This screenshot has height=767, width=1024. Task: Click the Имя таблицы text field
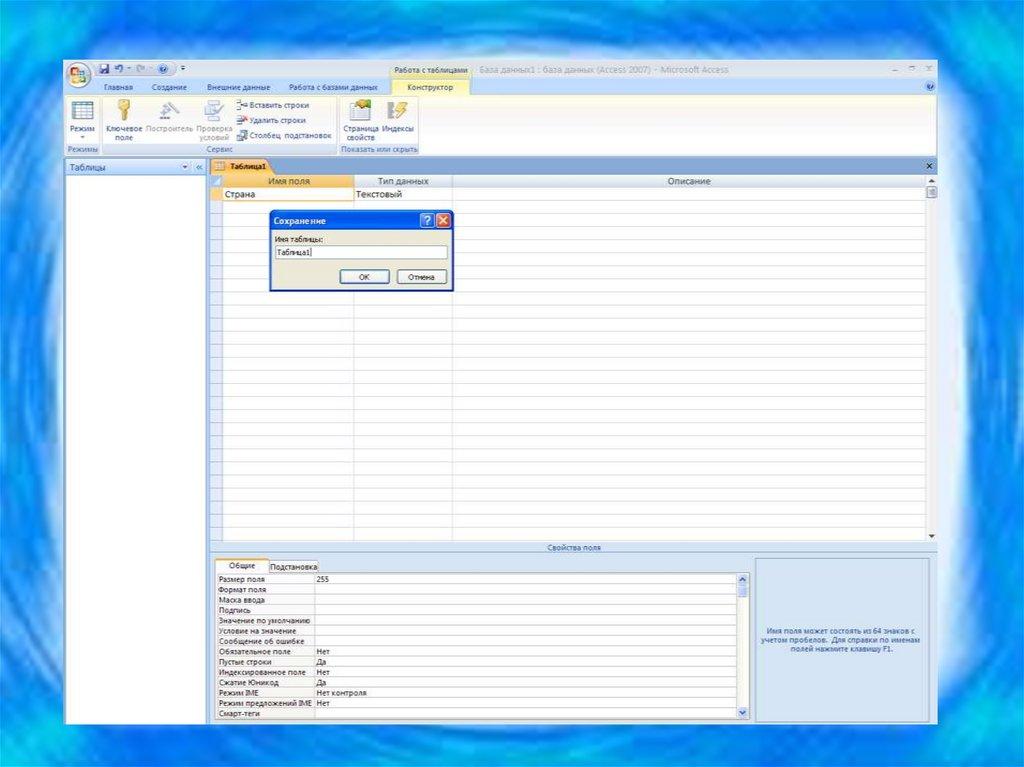point(361,253)
